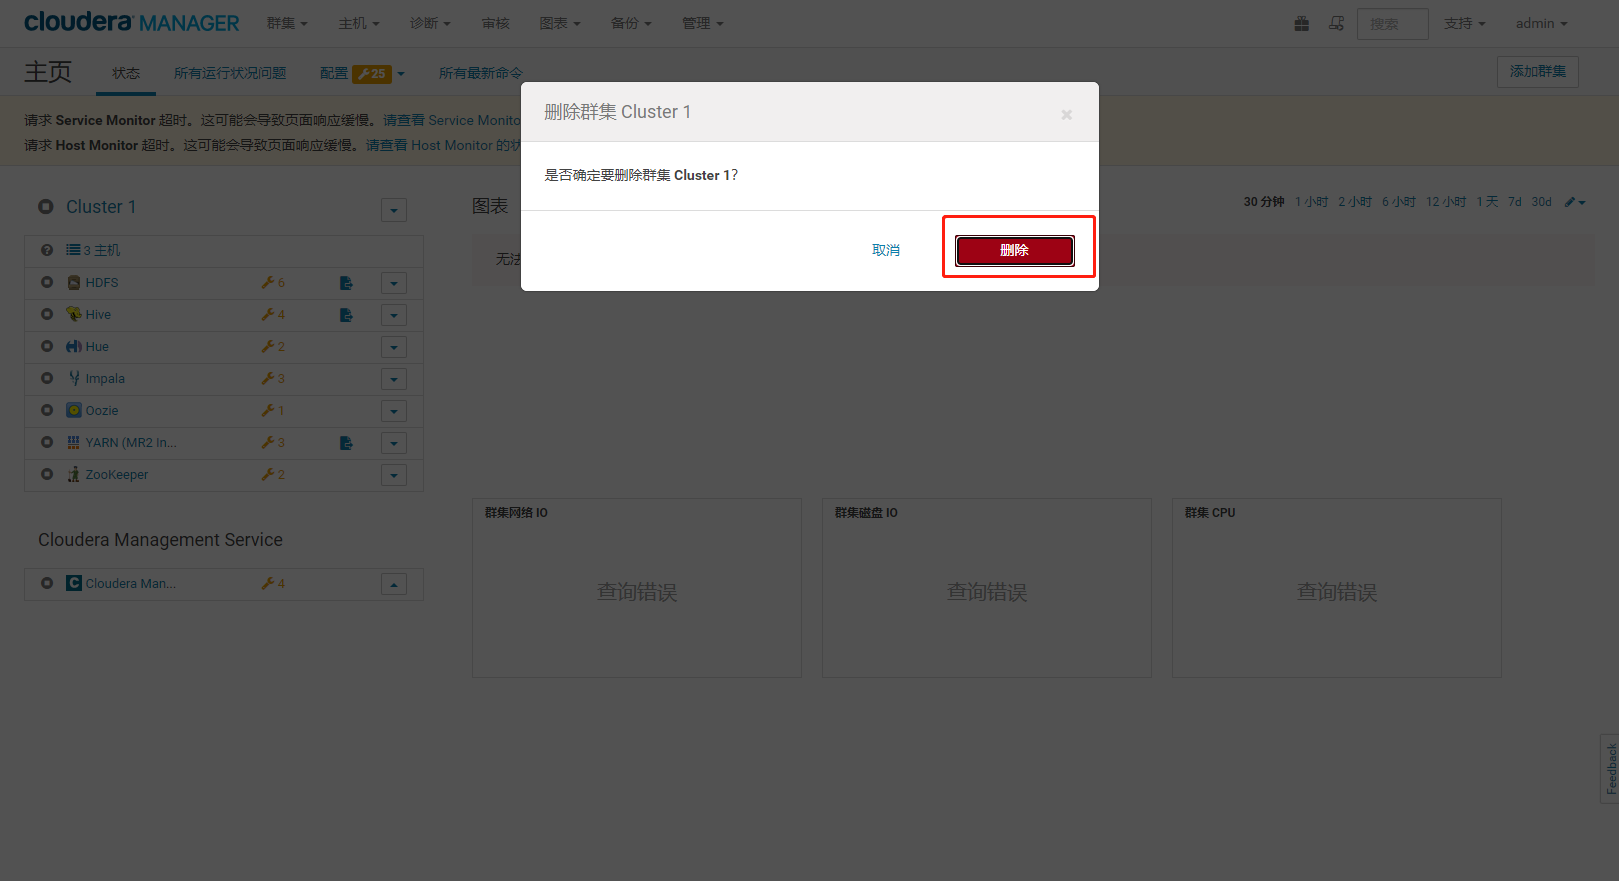Screen dimensions: 1619x881
Task: Open the Cloudera Management Service actions dropdown
Action: [x=394, y=584]
